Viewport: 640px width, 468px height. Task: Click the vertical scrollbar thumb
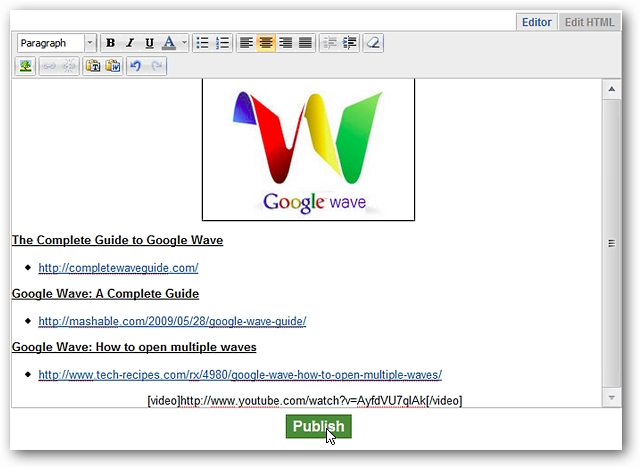point(611,243)
